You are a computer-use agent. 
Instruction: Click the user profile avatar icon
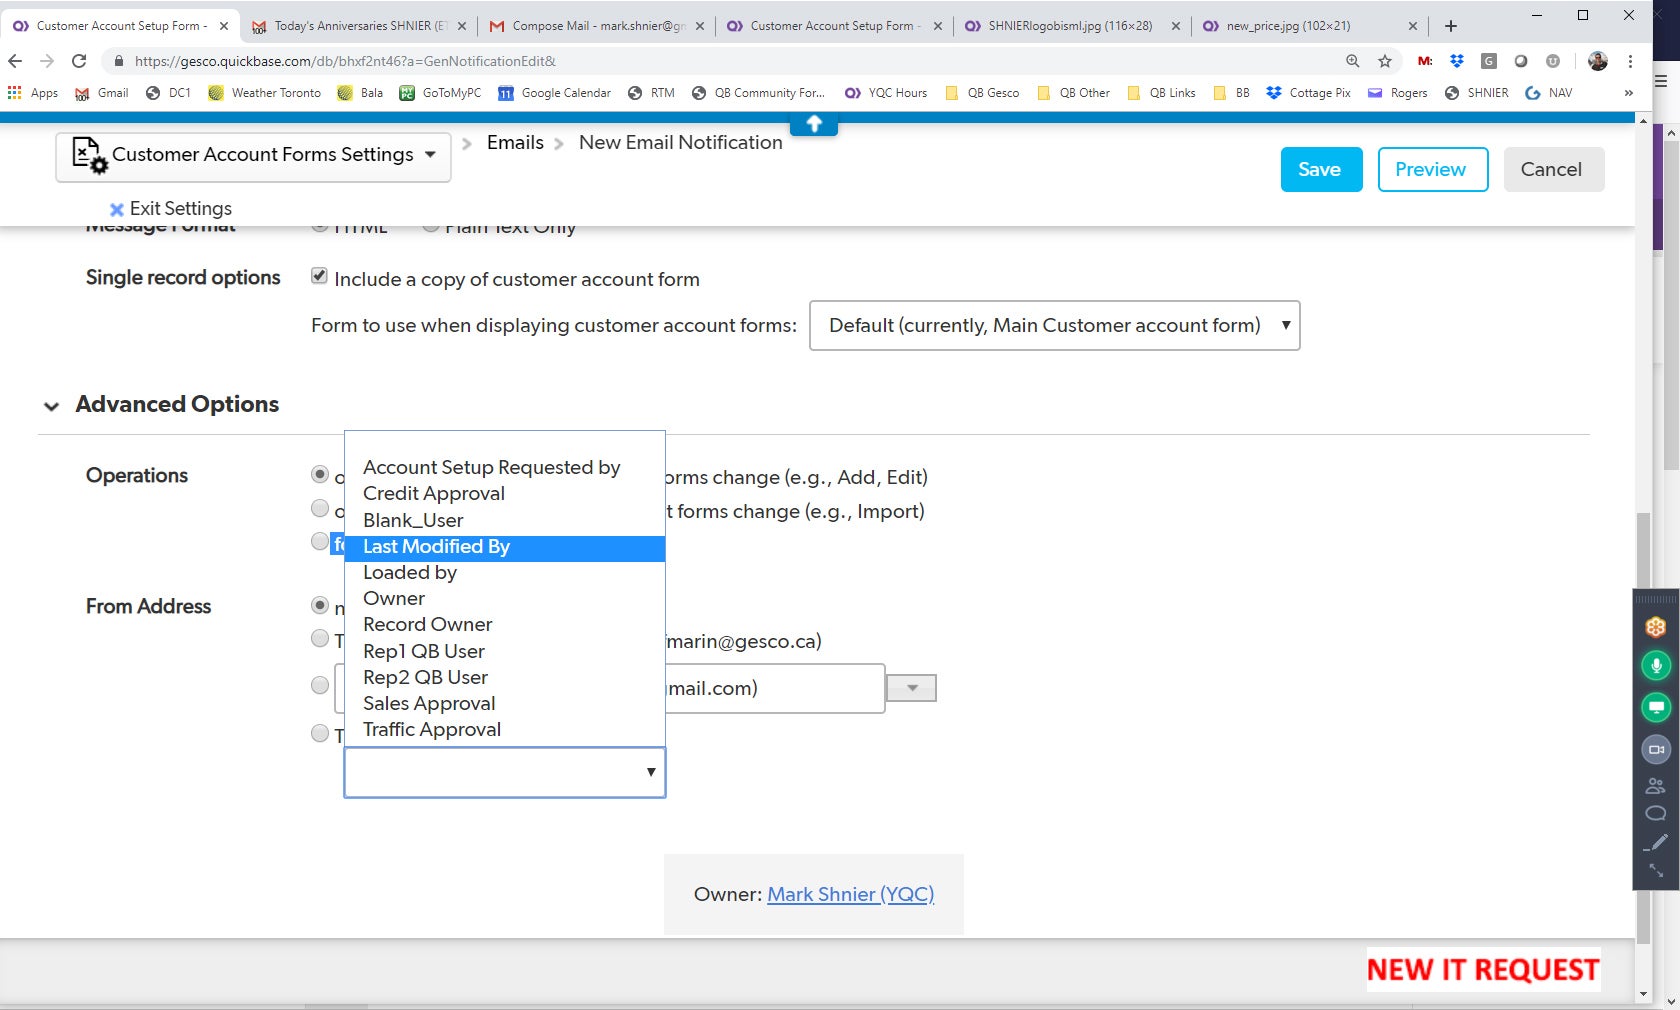pyautogui.click(x=1598, y=61)
